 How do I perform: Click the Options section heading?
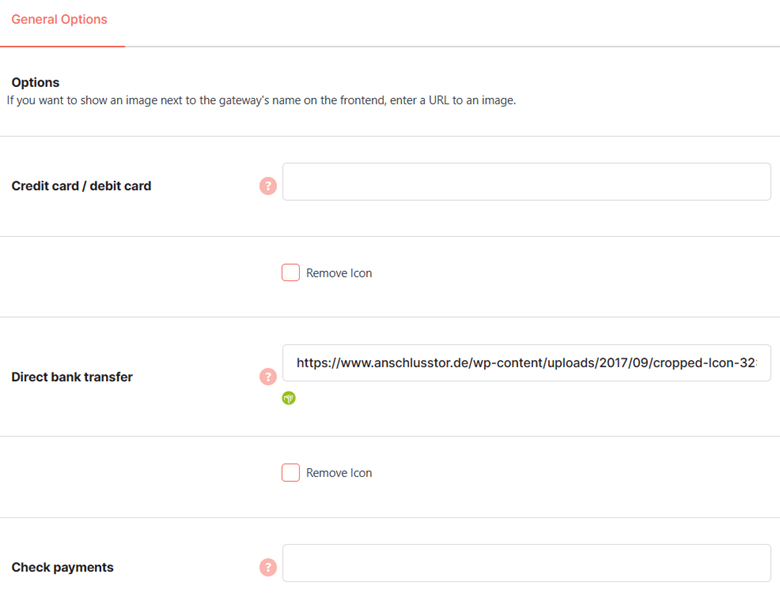point(35,83)
